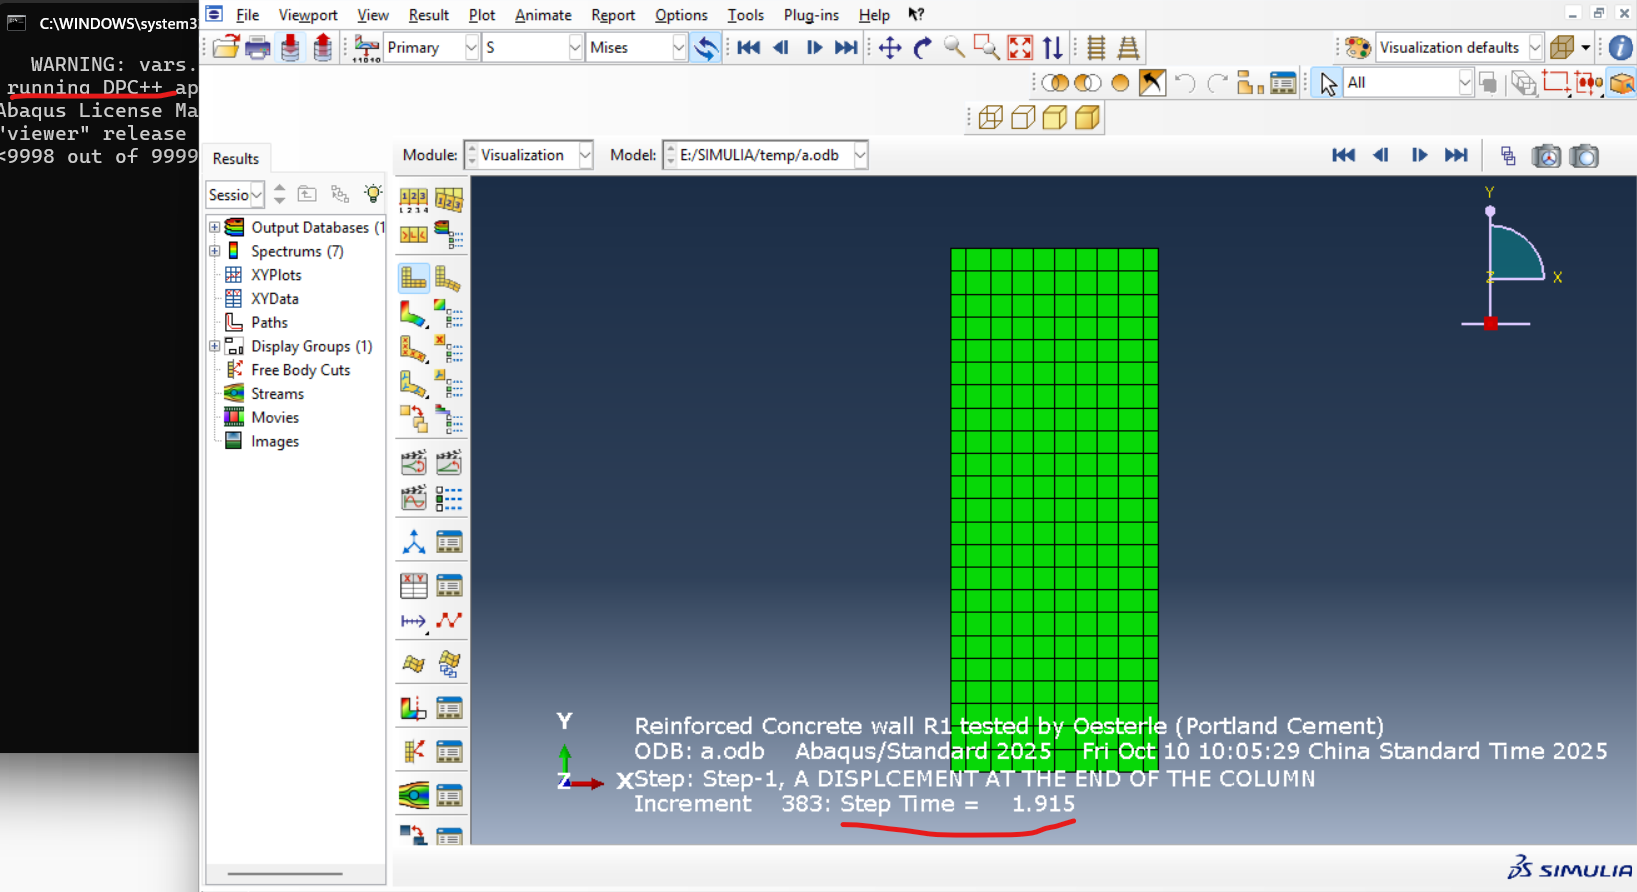Click the shaded render style icon
1637x892 pixels.
1087,118
